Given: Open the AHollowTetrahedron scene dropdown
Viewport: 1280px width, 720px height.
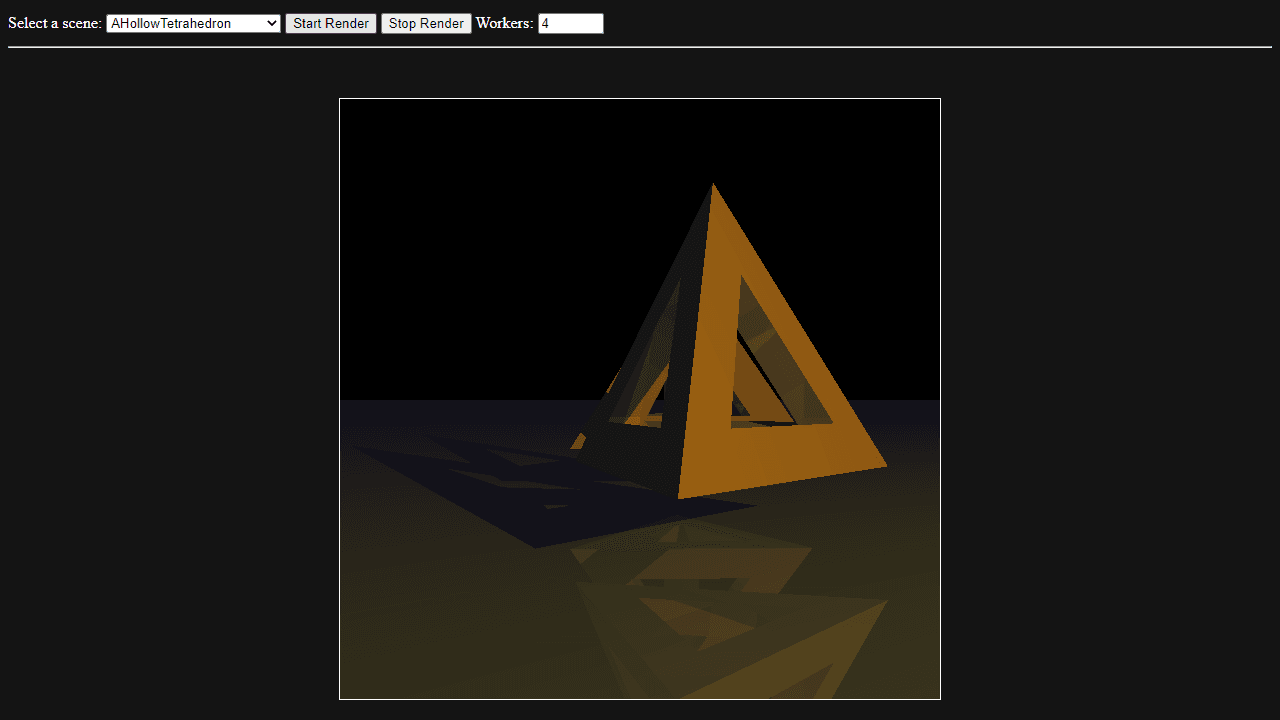Looking at the screenshot, I should 193,23.
